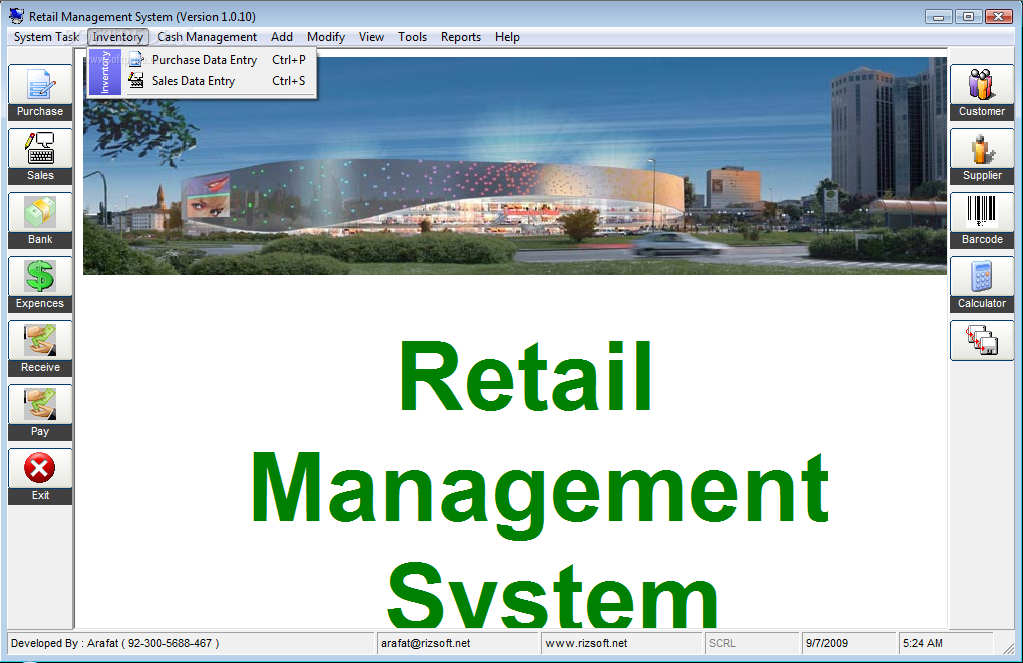Open the Modify menu
Image resolution: width=1023 pixels, height=663 pixels.
[326, 37]
